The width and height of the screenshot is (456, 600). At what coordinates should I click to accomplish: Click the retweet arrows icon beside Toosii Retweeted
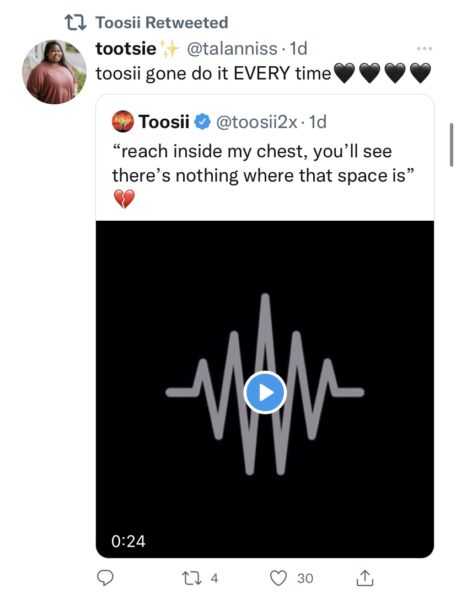[76, 23]
